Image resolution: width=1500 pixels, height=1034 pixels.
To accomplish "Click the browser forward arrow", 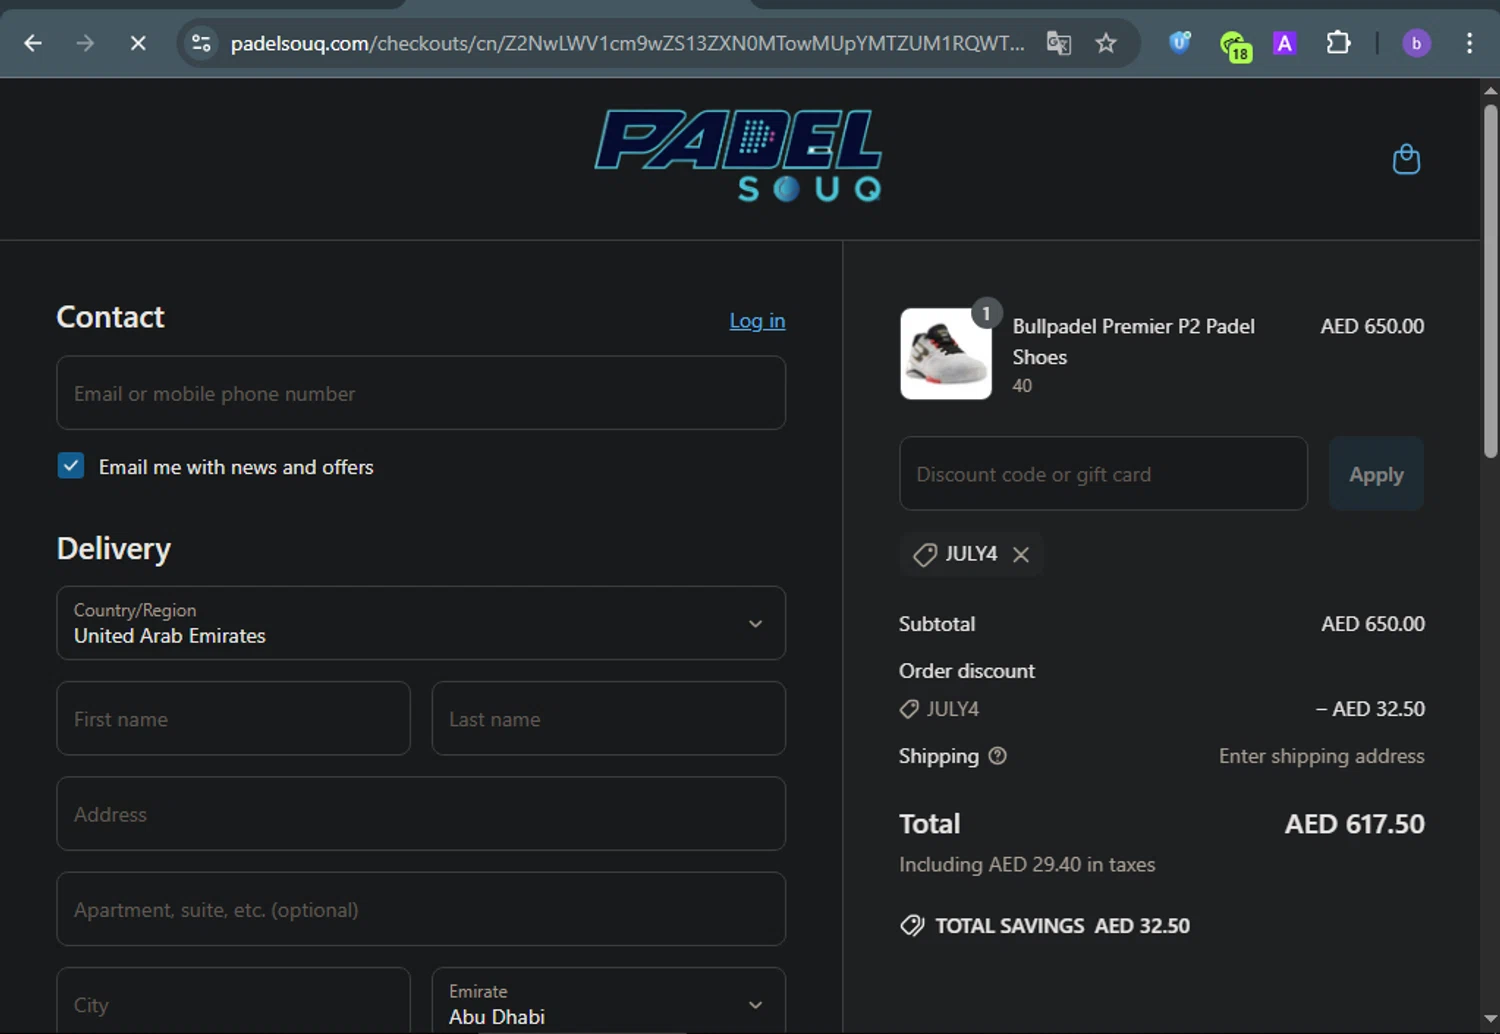I will [85, 43].
